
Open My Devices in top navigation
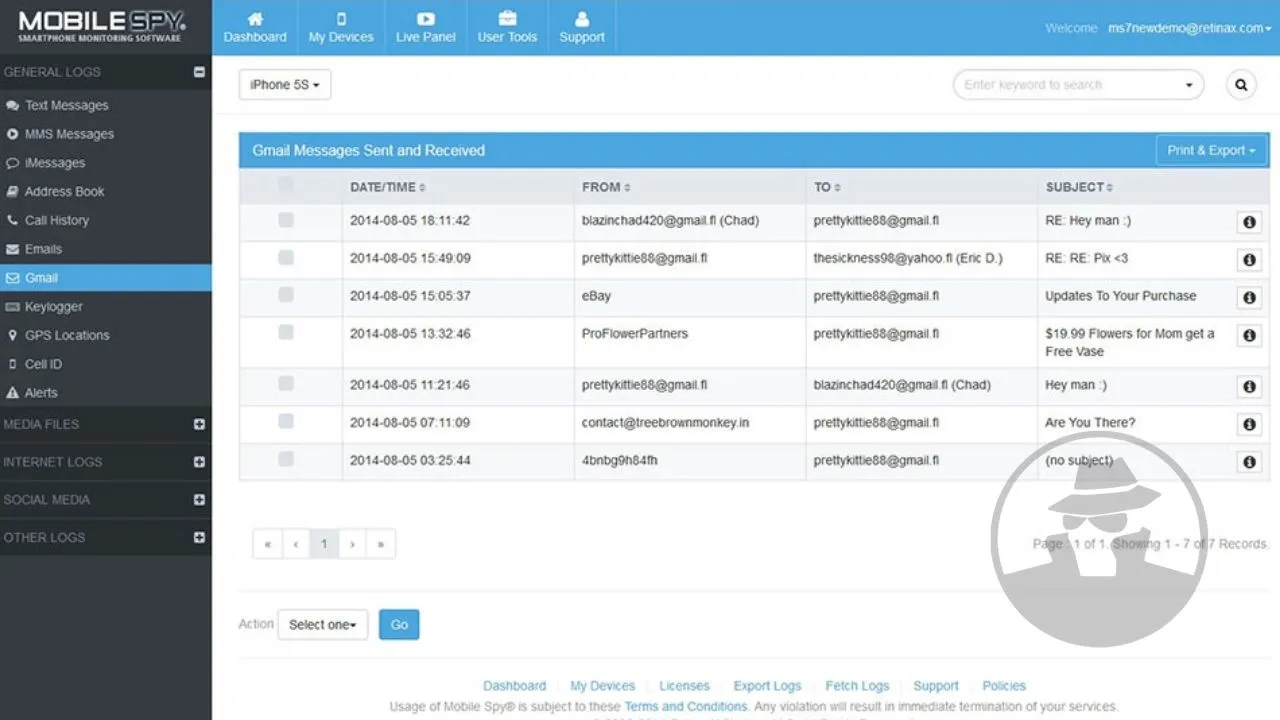341,28
